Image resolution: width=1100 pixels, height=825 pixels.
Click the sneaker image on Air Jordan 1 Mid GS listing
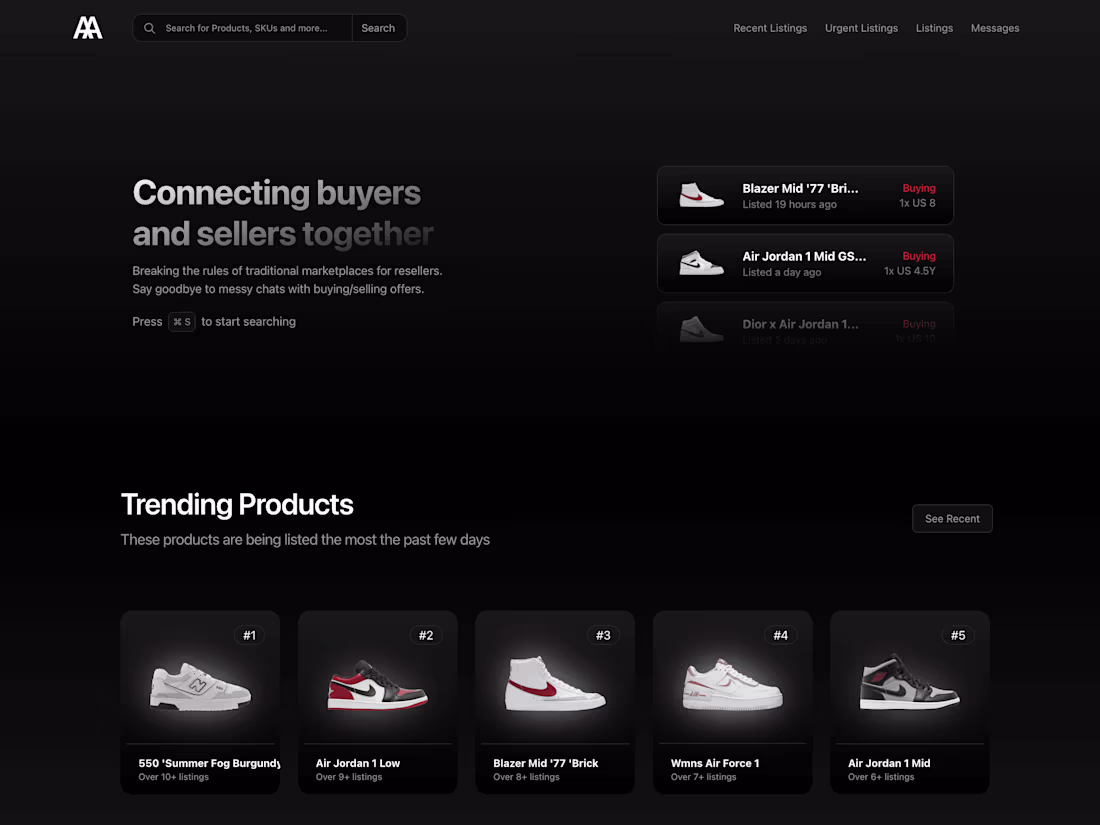pos(702,263)
